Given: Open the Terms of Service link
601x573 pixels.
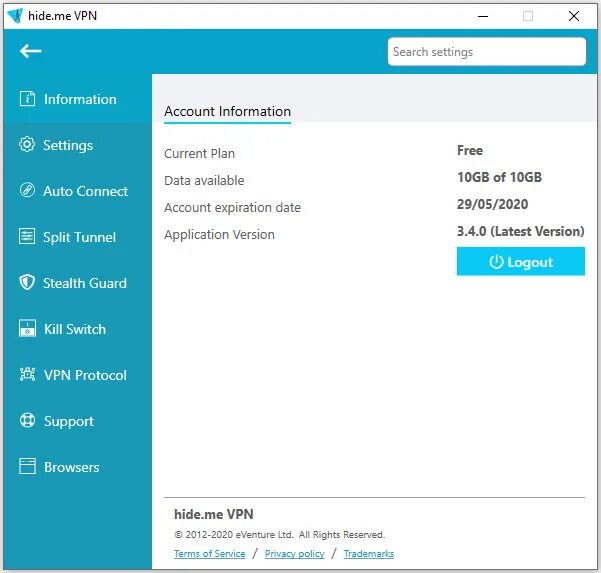Looking at the screenshot, I should pyautogui.click(x=210, y=554).
